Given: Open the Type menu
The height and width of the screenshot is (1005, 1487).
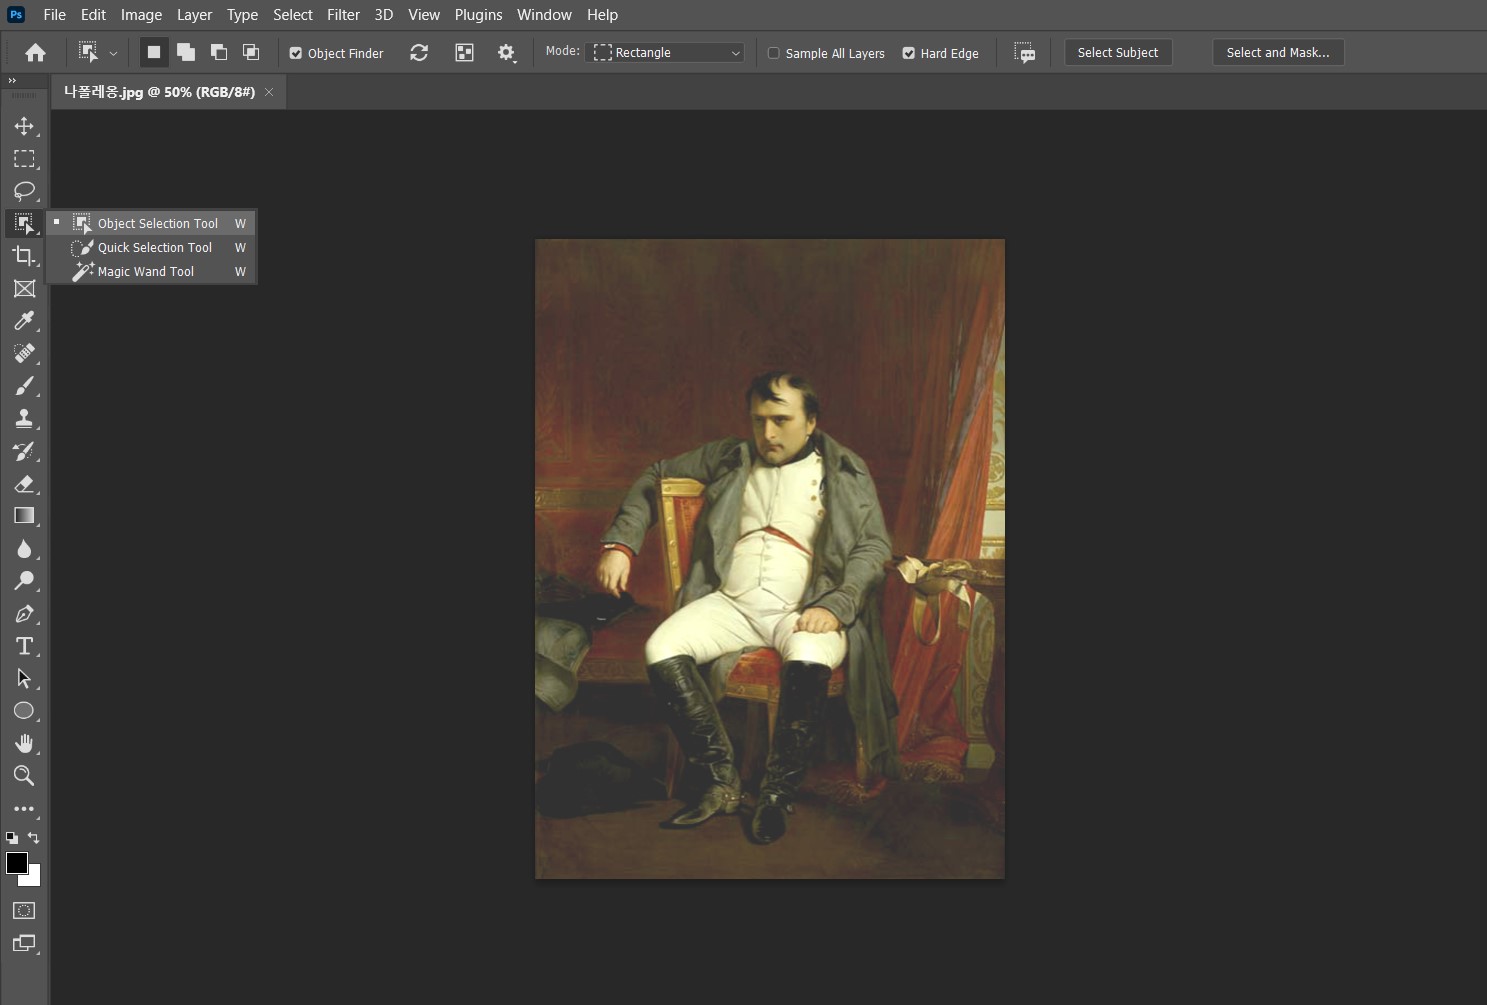Looking at the screenshot, I should [242, 15].
